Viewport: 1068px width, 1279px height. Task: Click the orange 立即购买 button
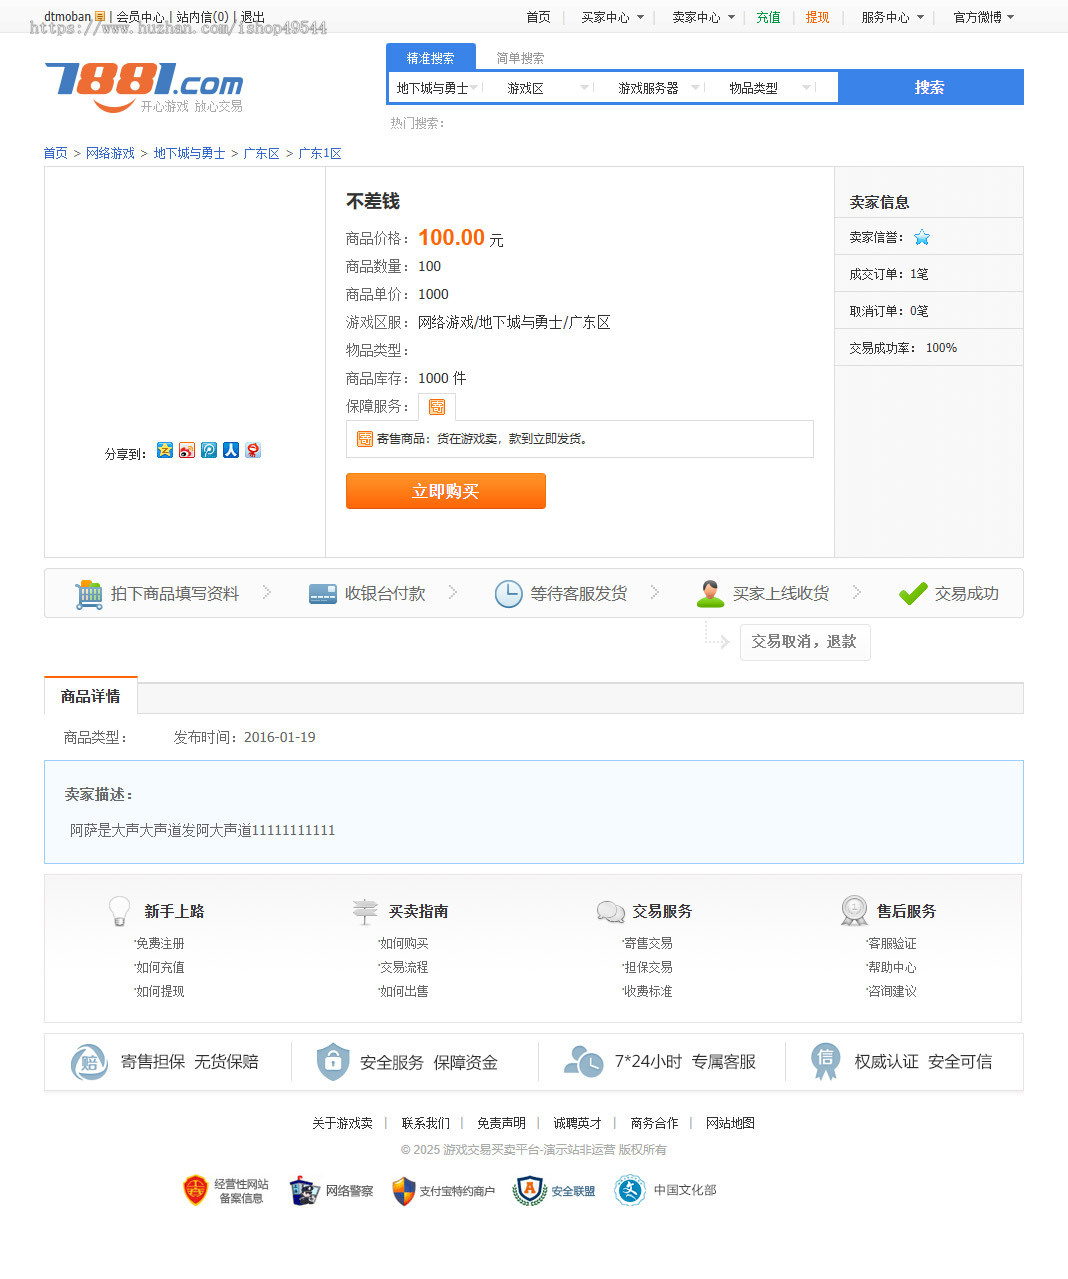[x=446, y=491]
